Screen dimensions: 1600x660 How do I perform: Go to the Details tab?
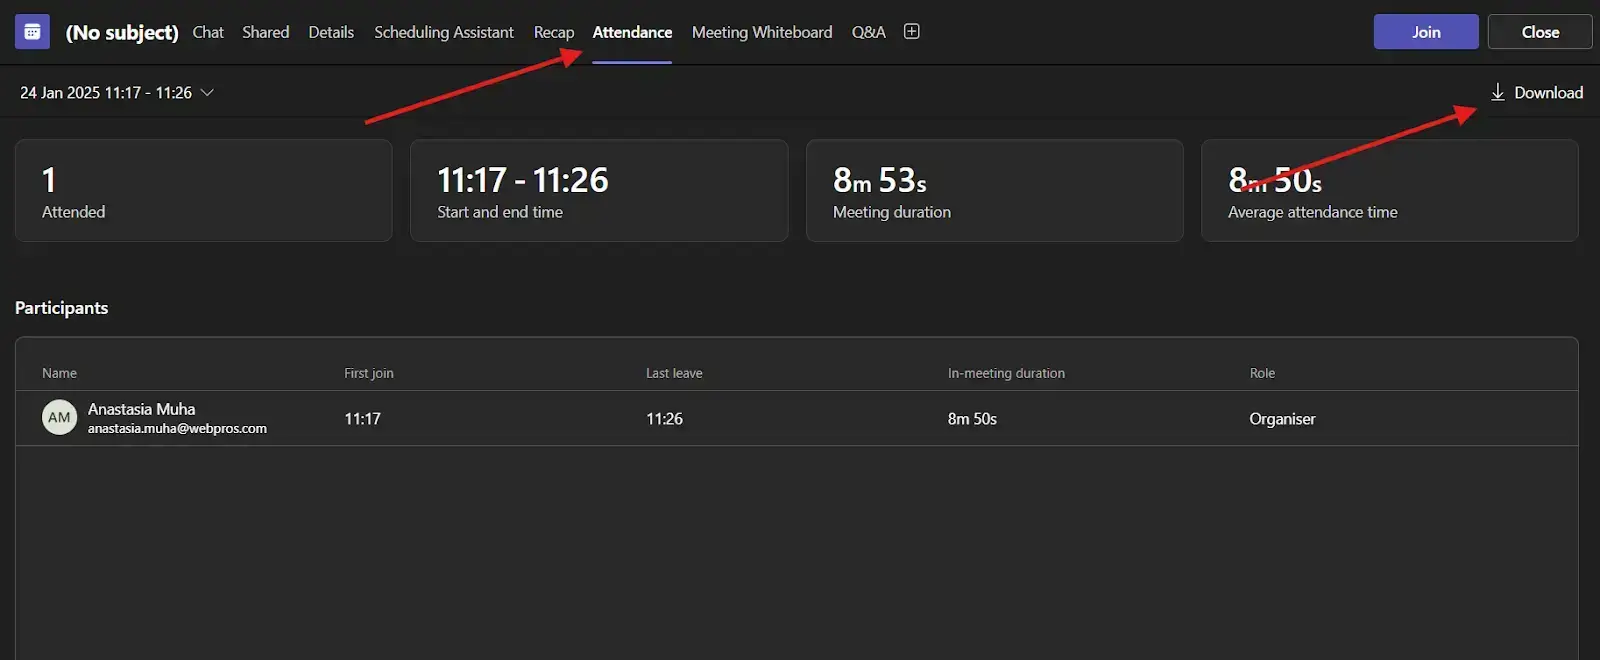331,32
